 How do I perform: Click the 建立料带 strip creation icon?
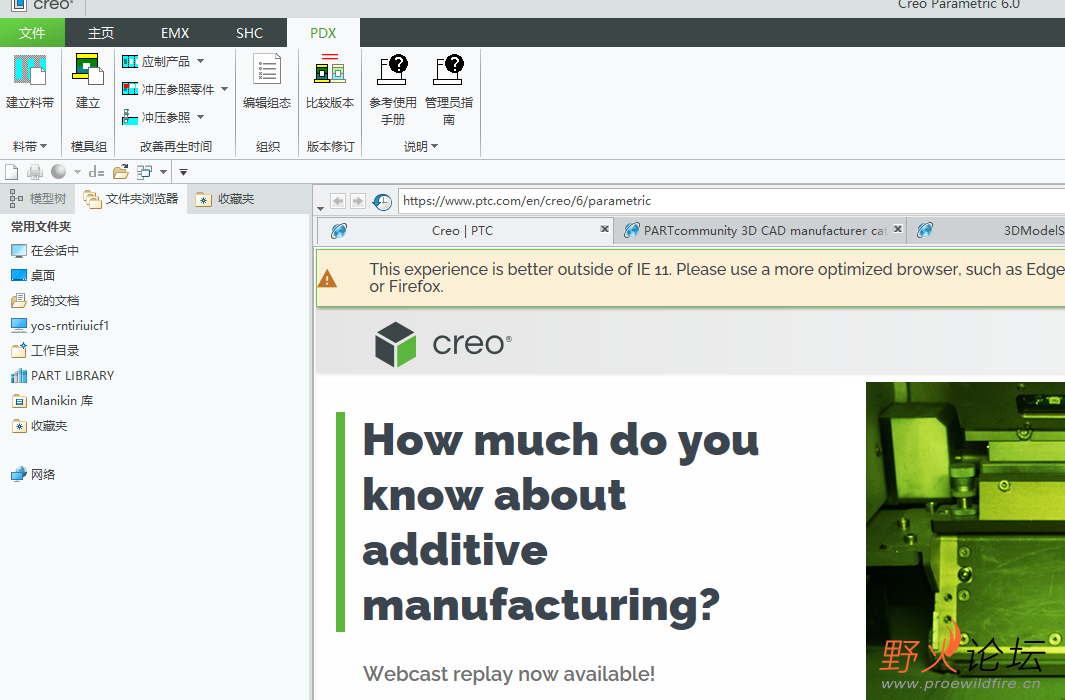30,70
